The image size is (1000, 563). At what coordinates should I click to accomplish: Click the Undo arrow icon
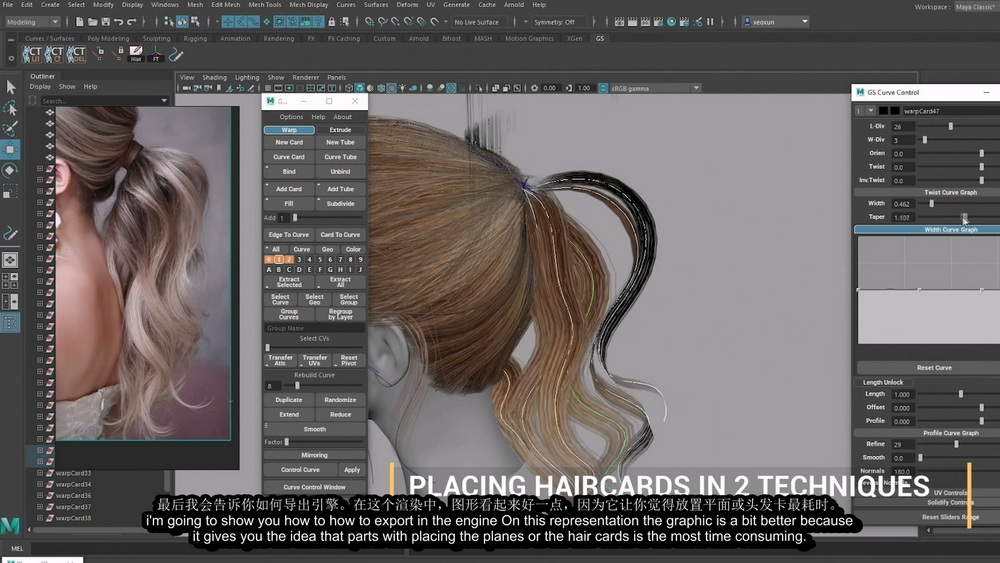(119, 22)
